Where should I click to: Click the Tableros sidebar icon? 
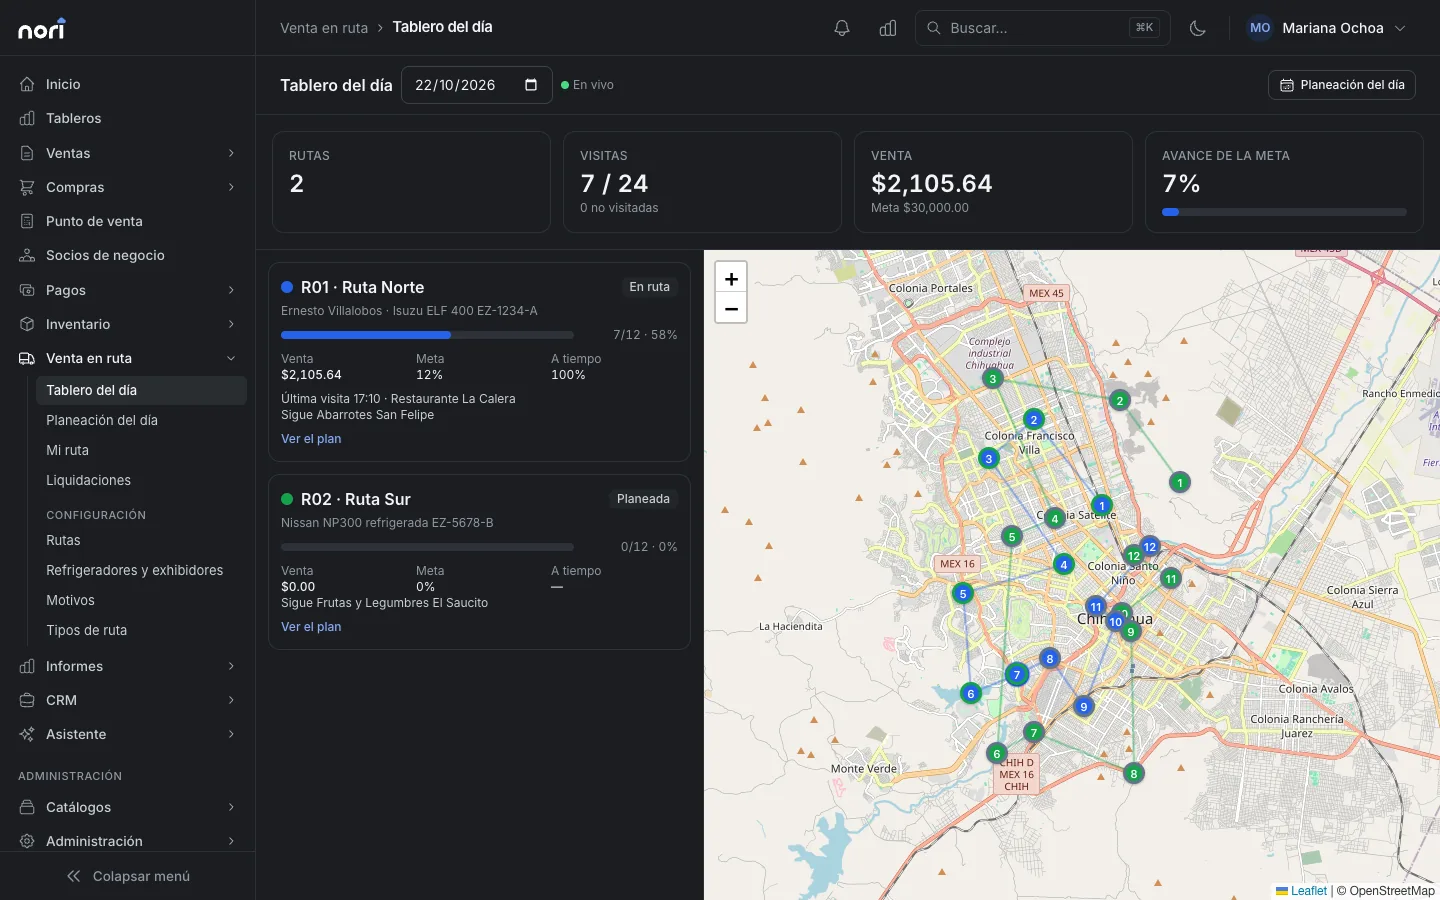point(27,118)
